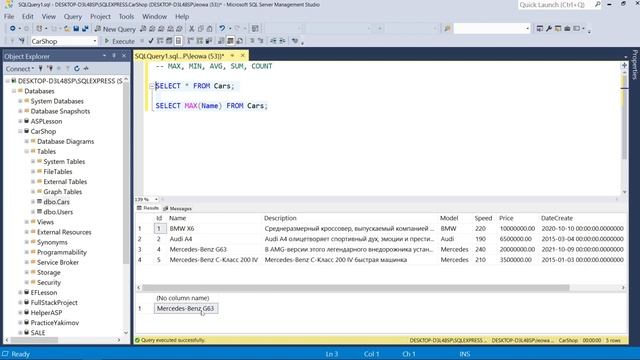Image resolution: width=640 pixels, height=360 pixels.
Task: Select the FullStackProject database
Action: [54, 302]
